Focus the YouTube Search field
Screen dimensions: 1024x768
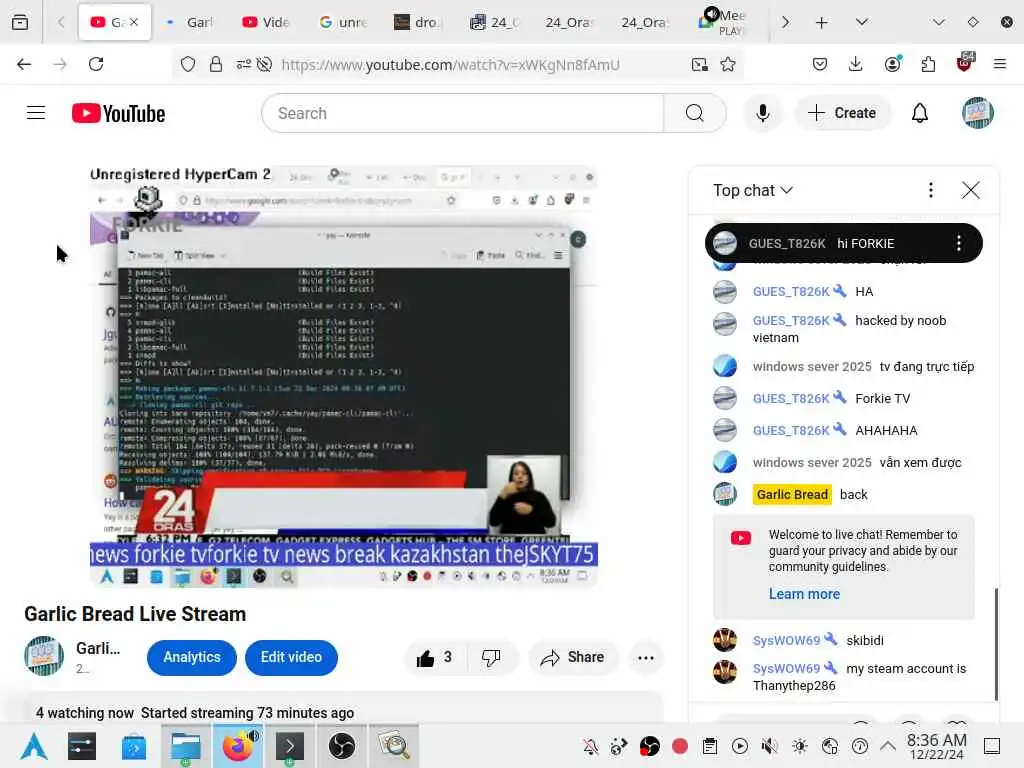pos(463,113)
